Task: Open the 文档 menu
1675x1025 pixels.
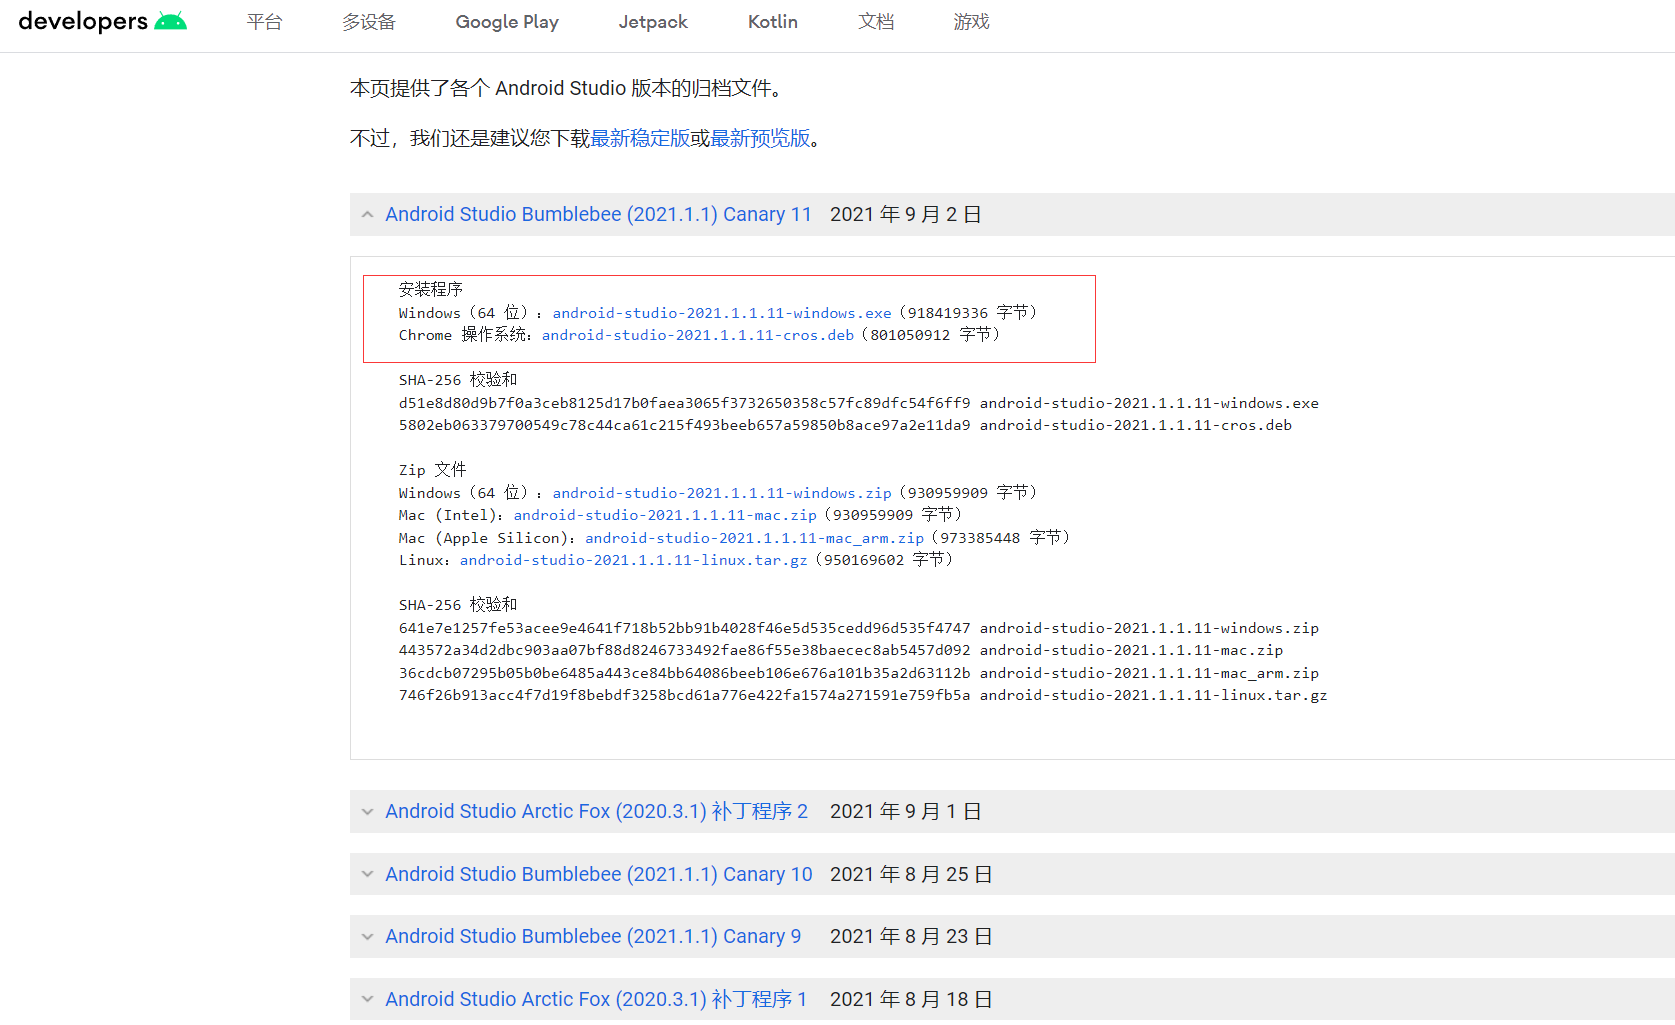Action: [876, 22]
